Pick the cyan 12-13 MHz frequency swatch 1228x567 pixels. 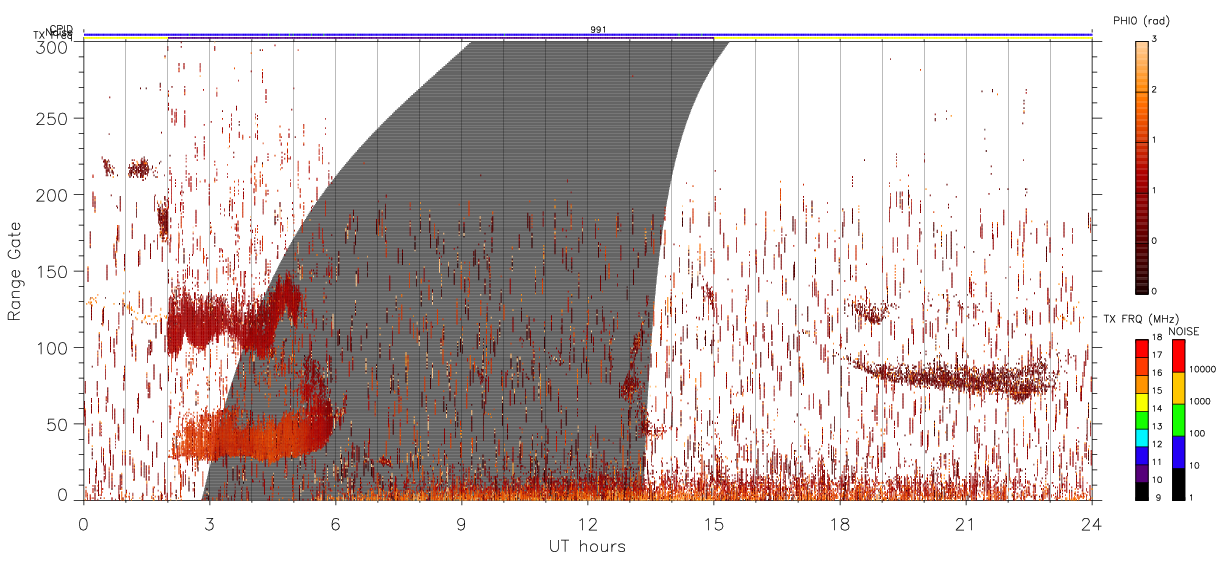tap(1140, 437)
